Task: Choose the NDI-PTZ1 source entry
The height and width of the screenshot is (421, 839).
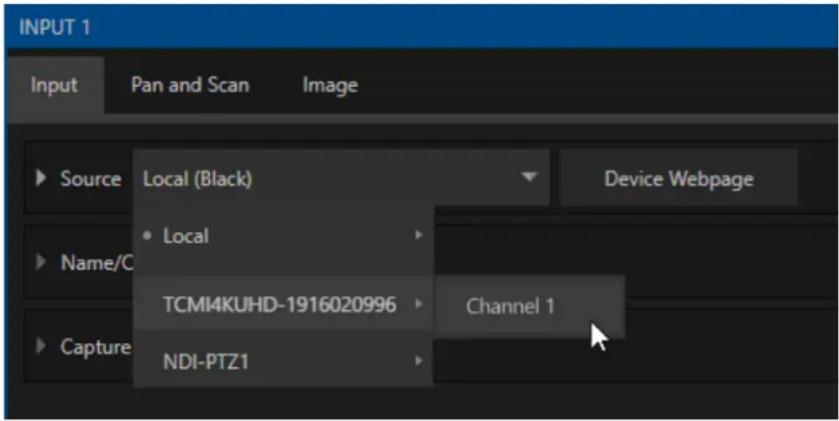Action: [283, 362]
